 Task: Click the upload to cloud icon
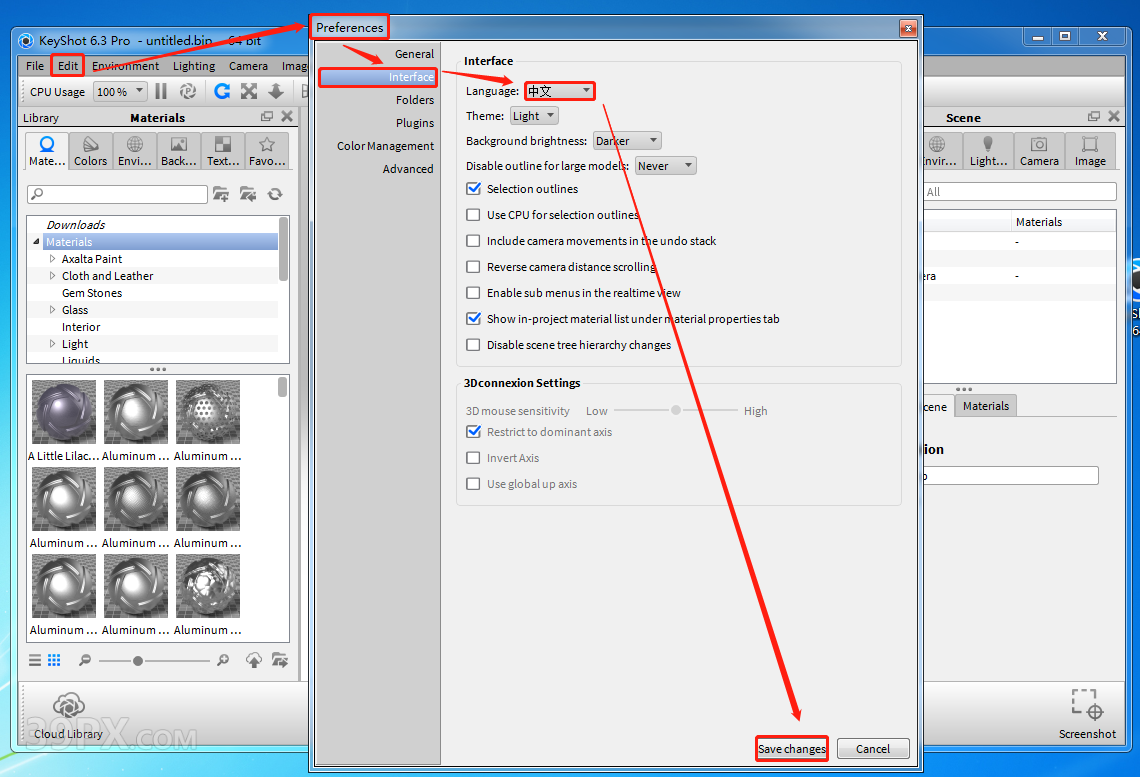254,660
